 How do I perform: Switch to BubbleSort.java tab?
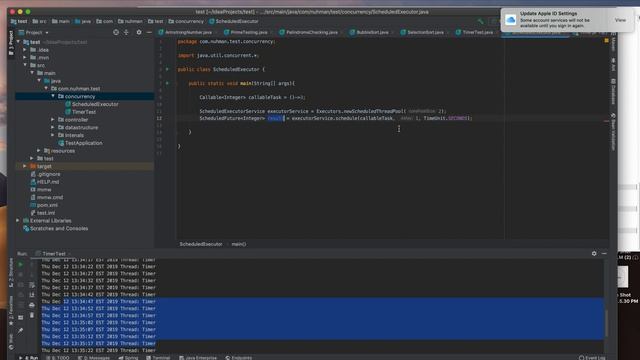coord(371,32)
